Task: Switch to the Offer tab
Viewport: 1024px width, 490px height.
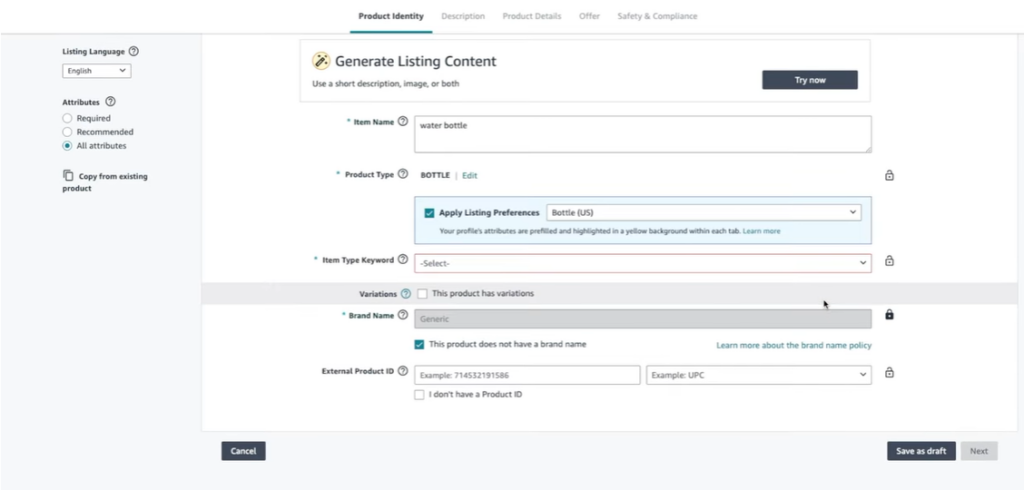Action: pyautogui.click(x=589, y=16)
